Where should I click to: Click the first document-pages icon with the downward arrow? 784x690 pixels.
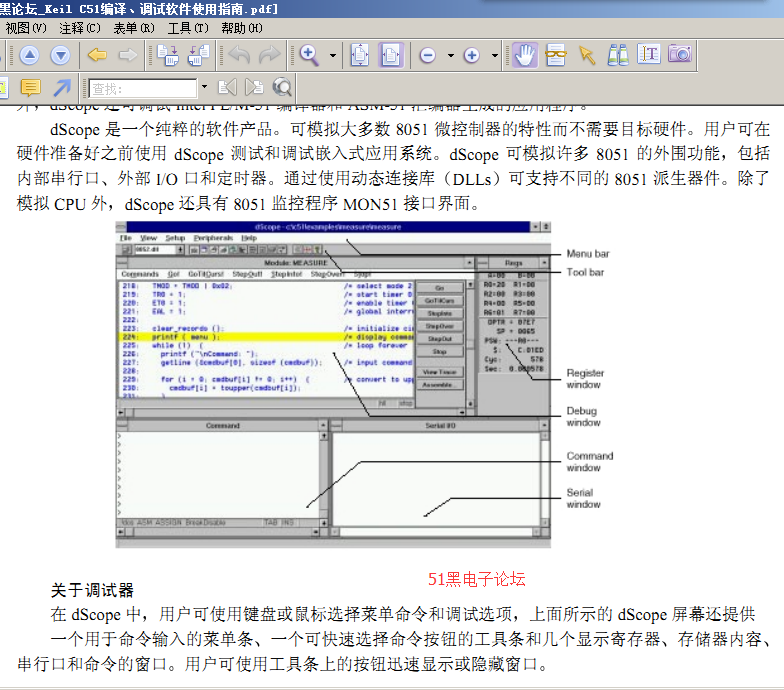168,55
